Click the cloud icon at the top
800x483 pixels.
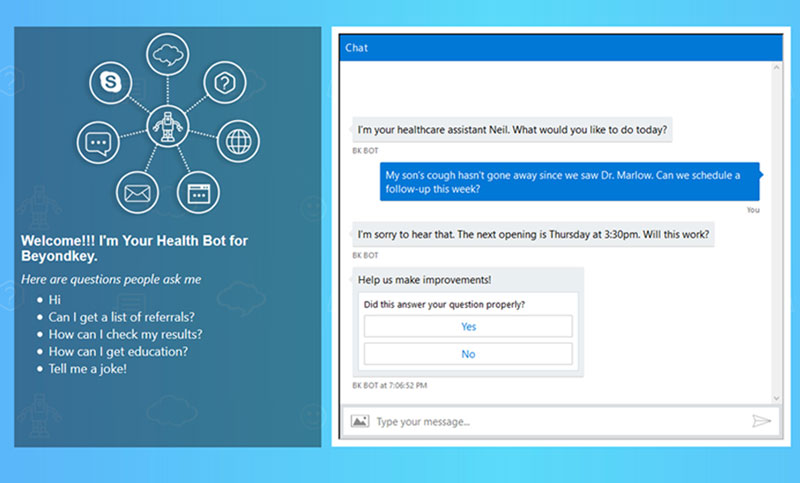(x=168, y=57)
